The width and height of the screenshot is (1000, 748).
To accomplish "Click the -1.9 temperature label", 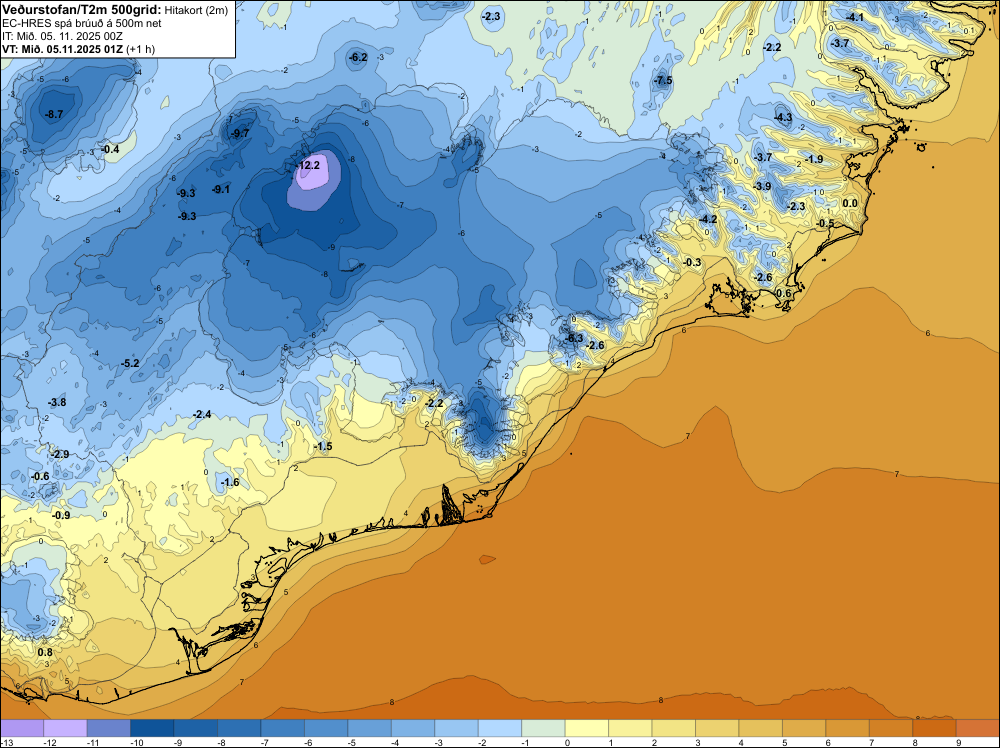I will click(814, 159).
